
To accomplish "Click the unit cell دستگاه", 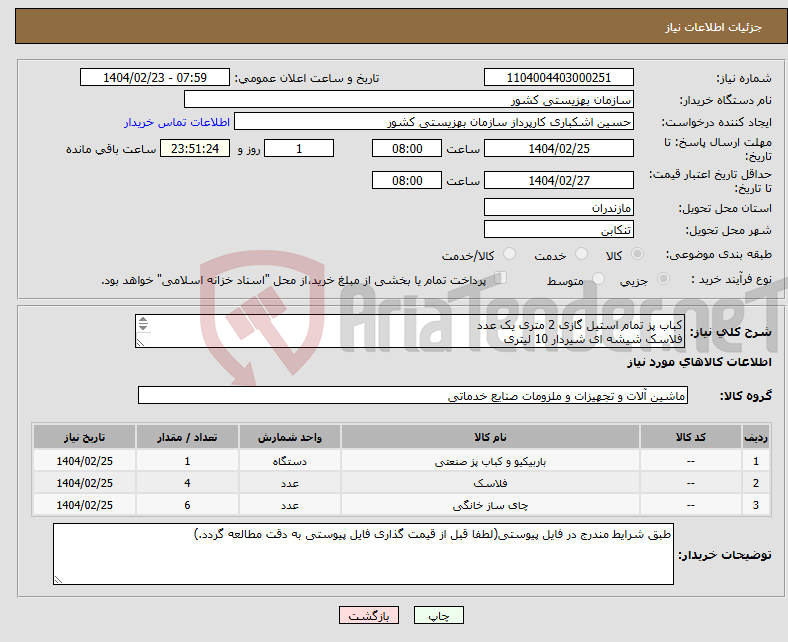I will [290, 461].
